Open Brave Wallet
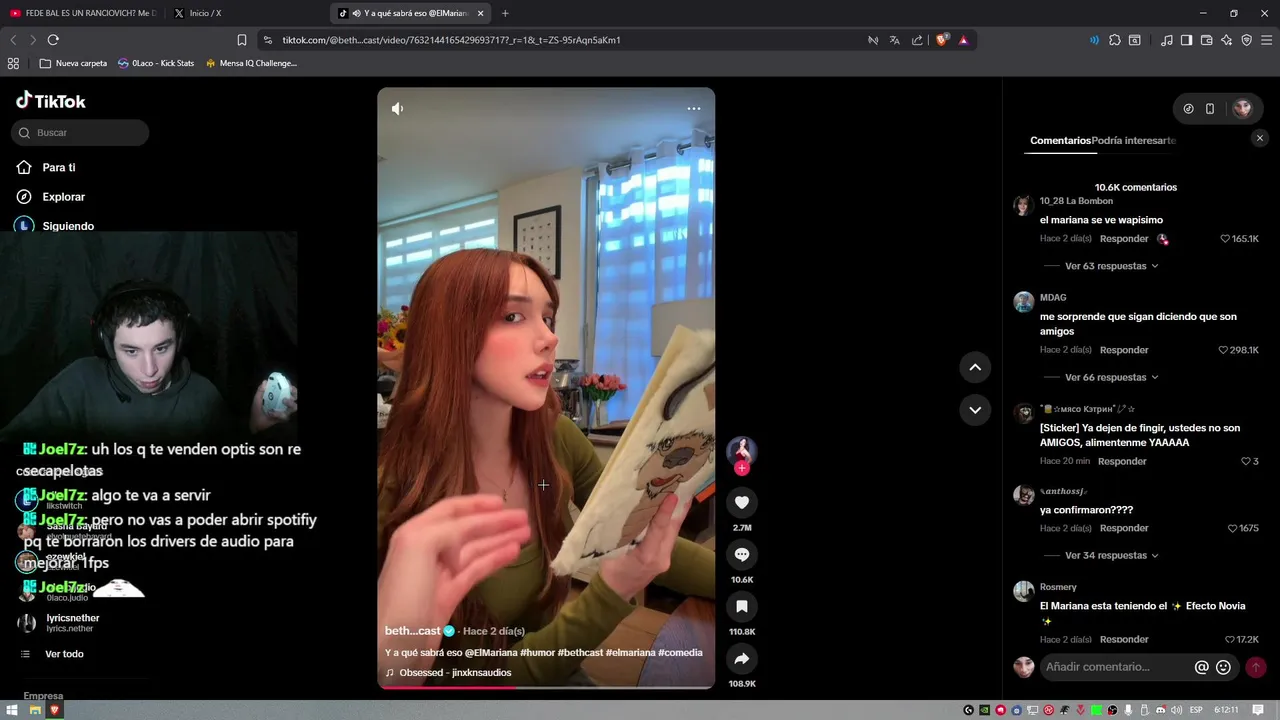Screen dimensions: 1280x720 tap(1206, 40)
